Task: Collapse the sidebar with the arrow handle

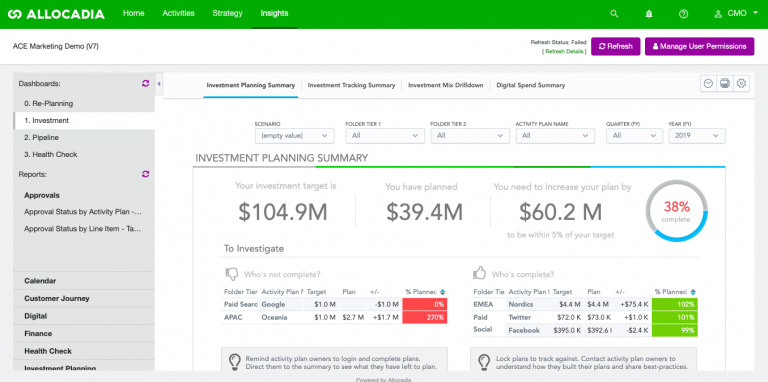Action: coord(159,84)
